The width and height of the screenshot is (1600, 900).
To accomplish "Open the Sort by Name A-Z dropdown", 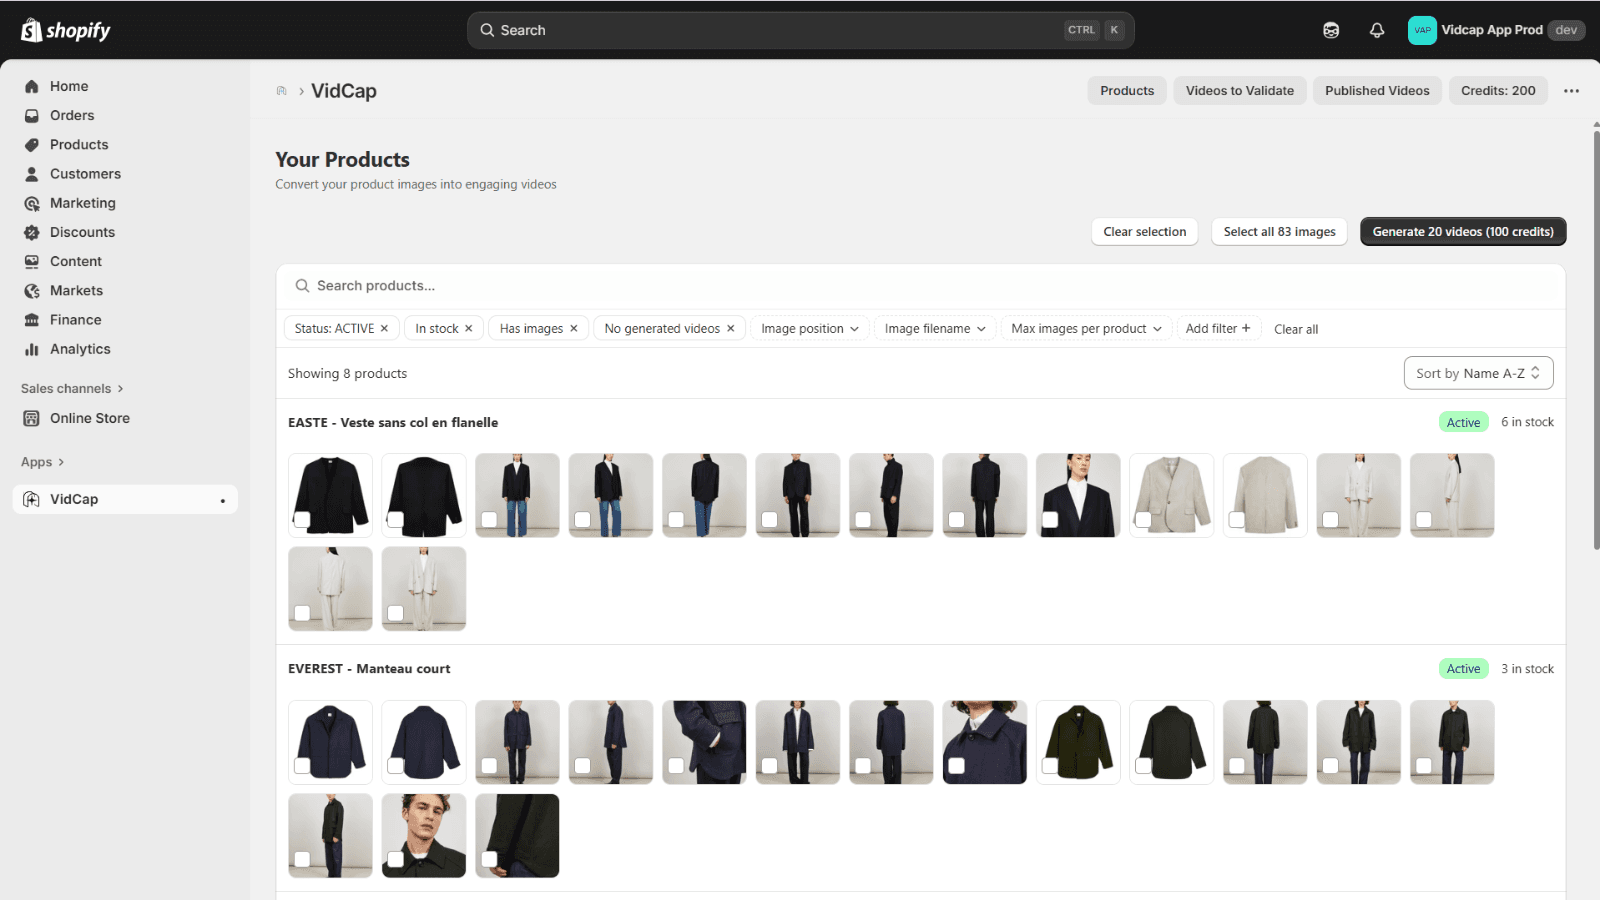I will pos(1478,373).
